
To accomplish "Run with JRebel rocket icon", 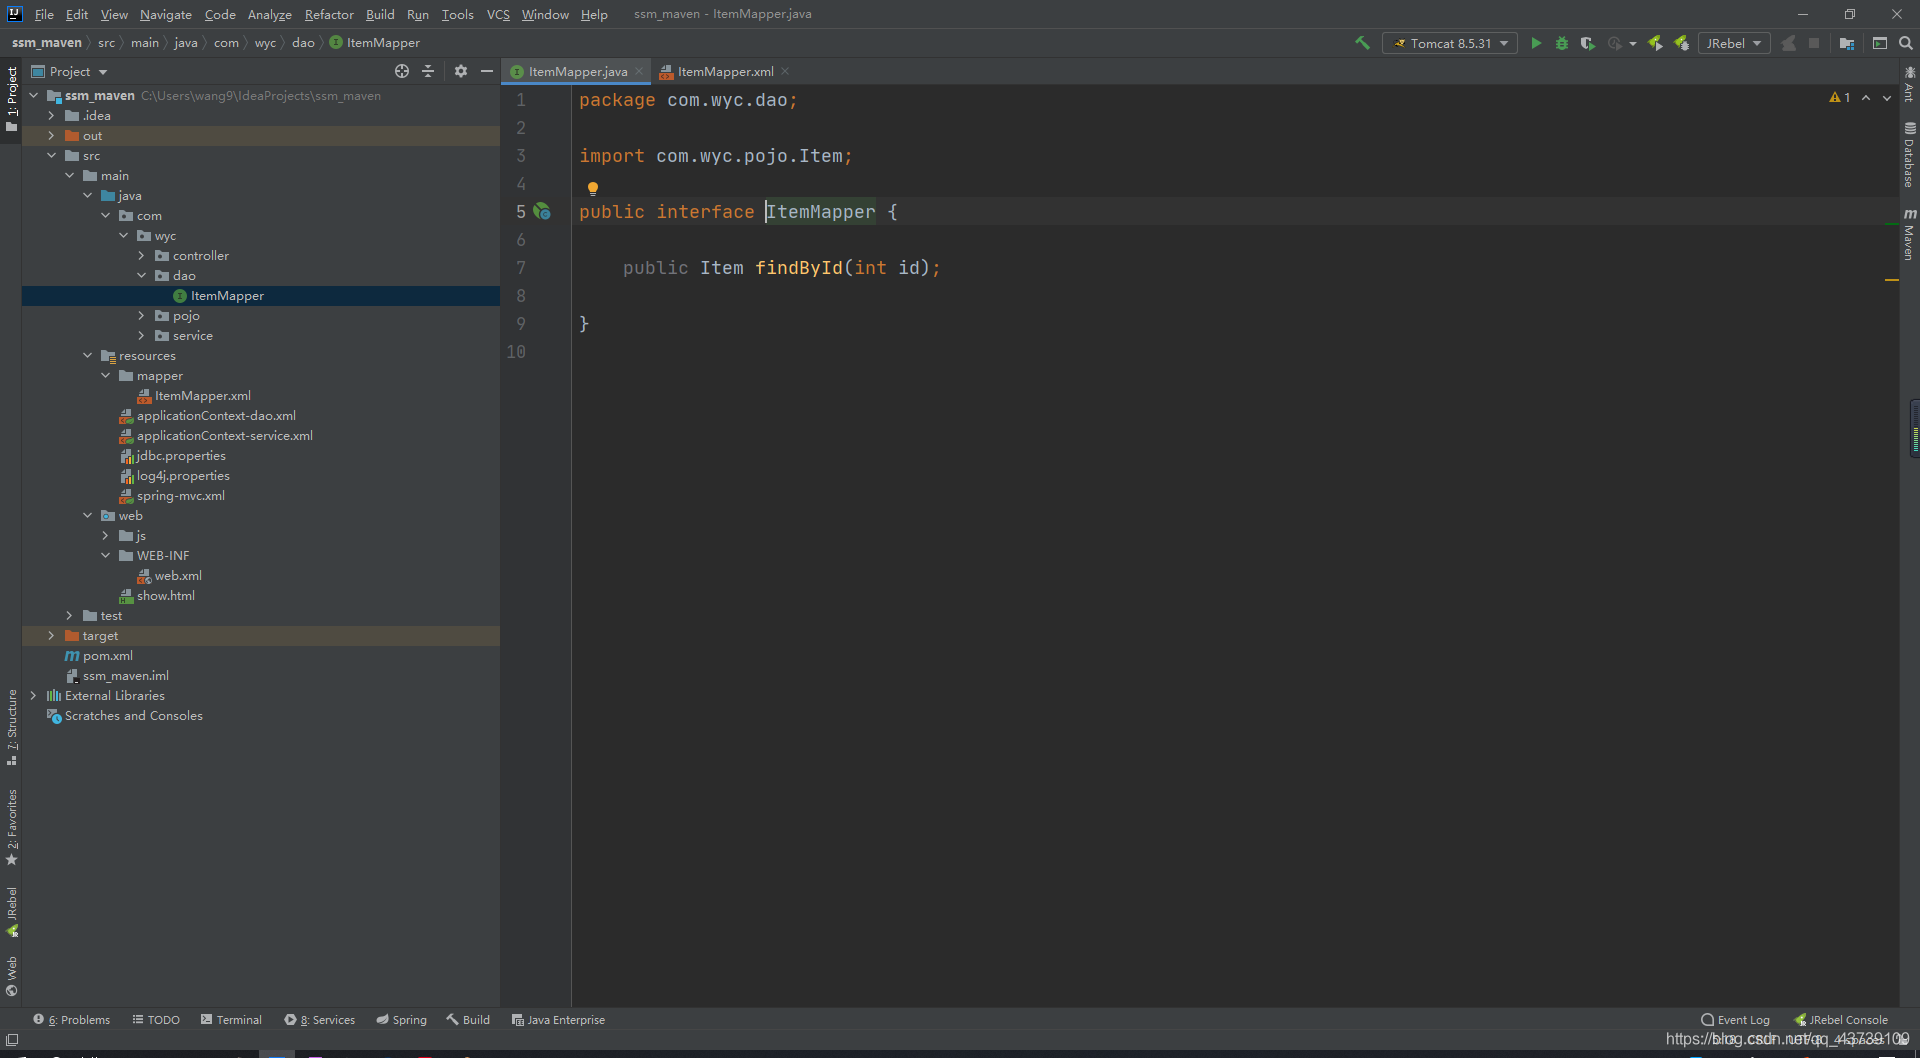I will (1655, 43).
